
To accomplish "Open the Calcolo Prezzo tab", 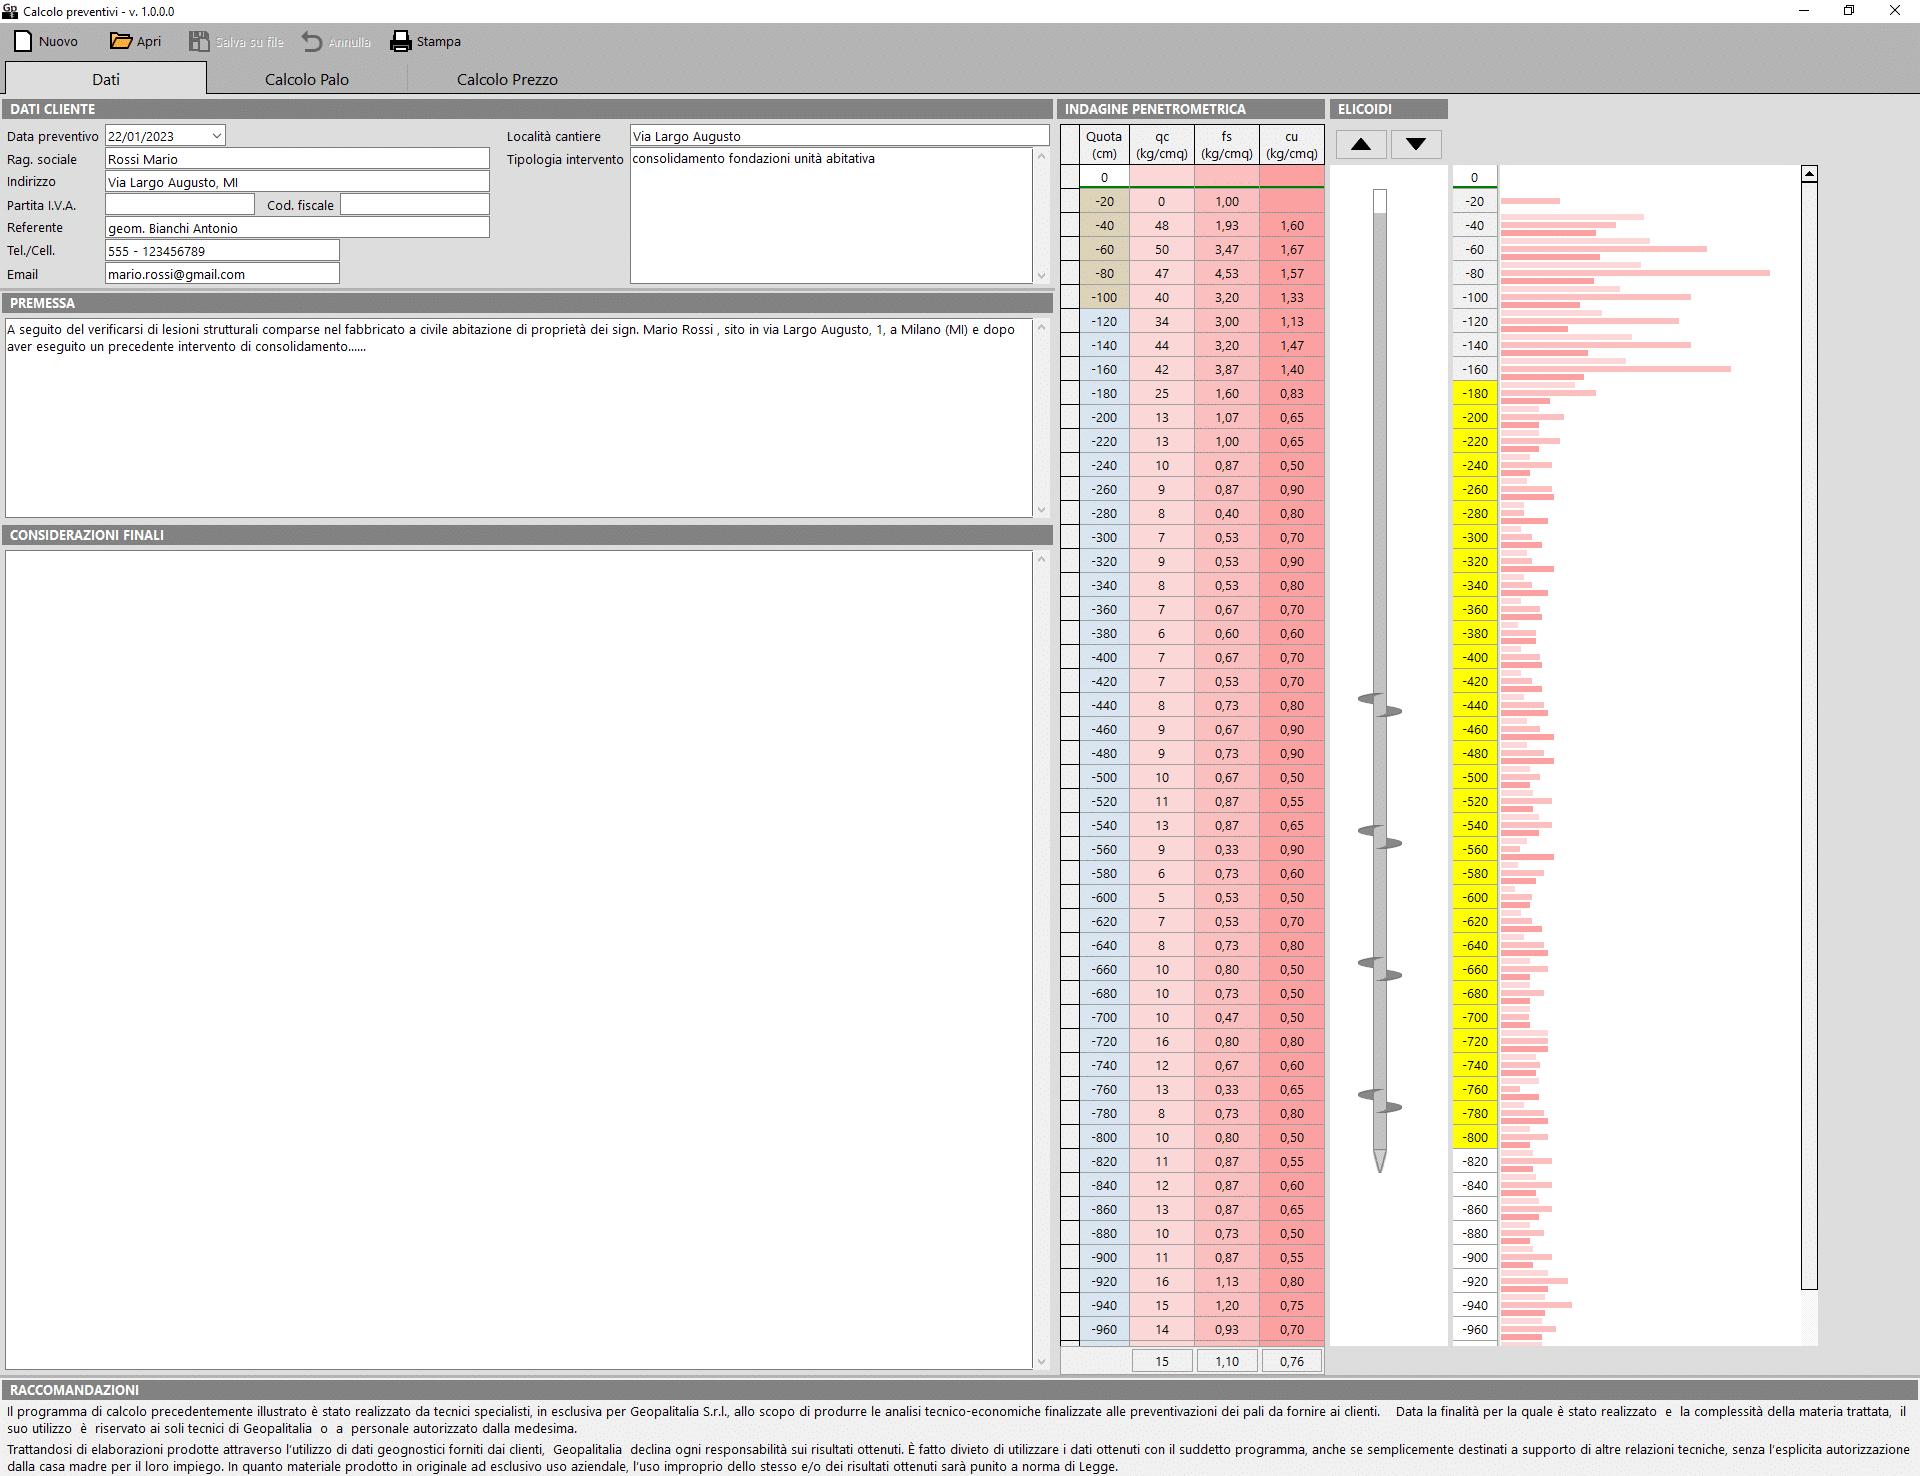I will point(507,79).
